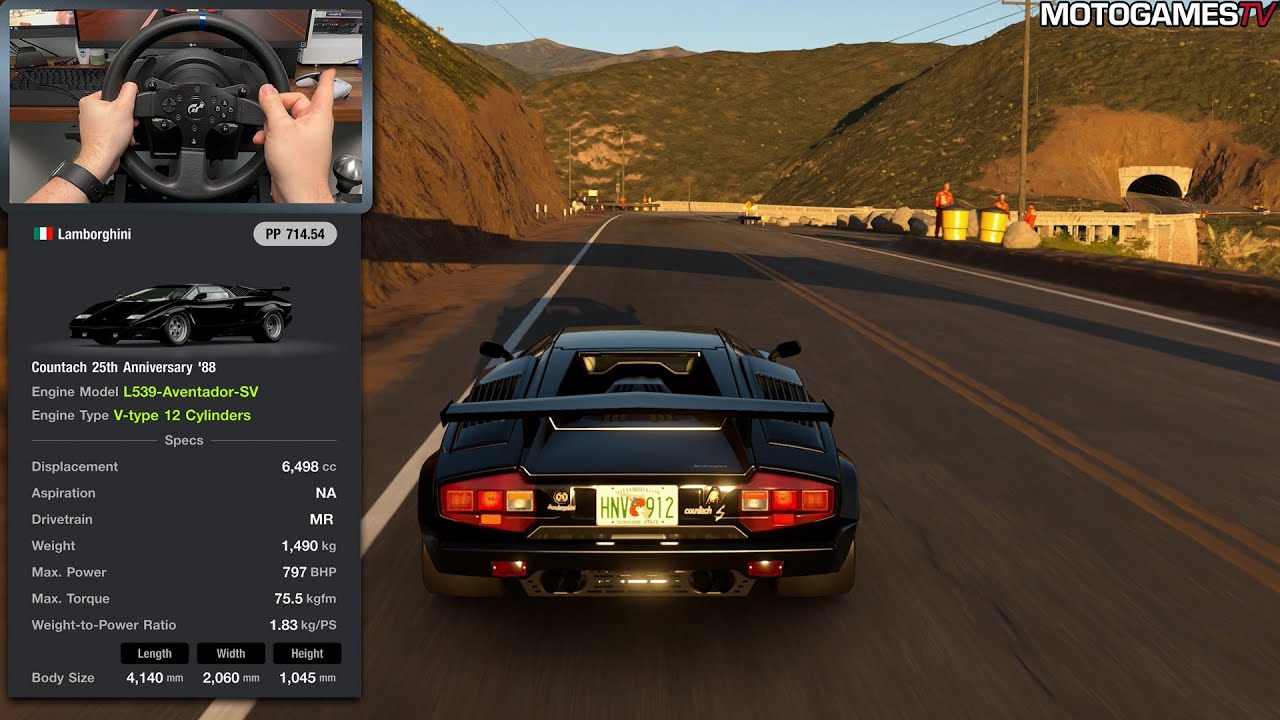
Task: Click engine type 'V-type 12 Cylinders'
Action: (182, 415)
